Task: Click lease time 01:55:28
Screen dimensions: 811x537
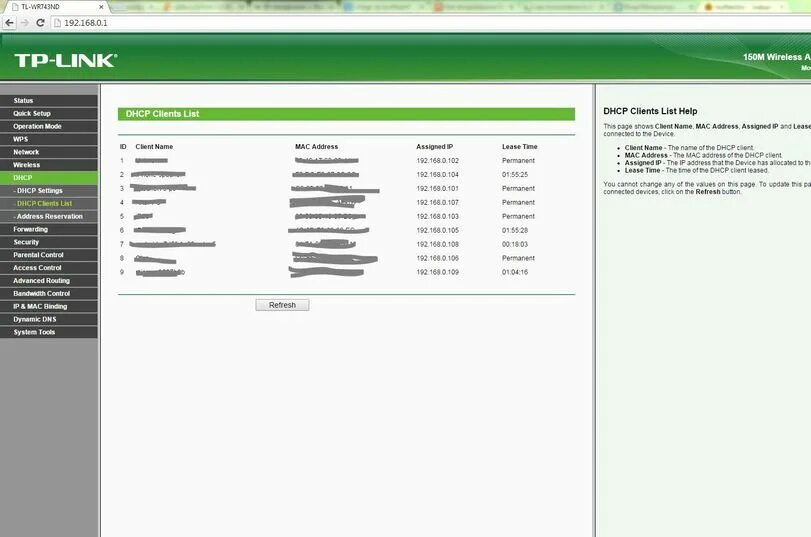Action: pos(515,231)
